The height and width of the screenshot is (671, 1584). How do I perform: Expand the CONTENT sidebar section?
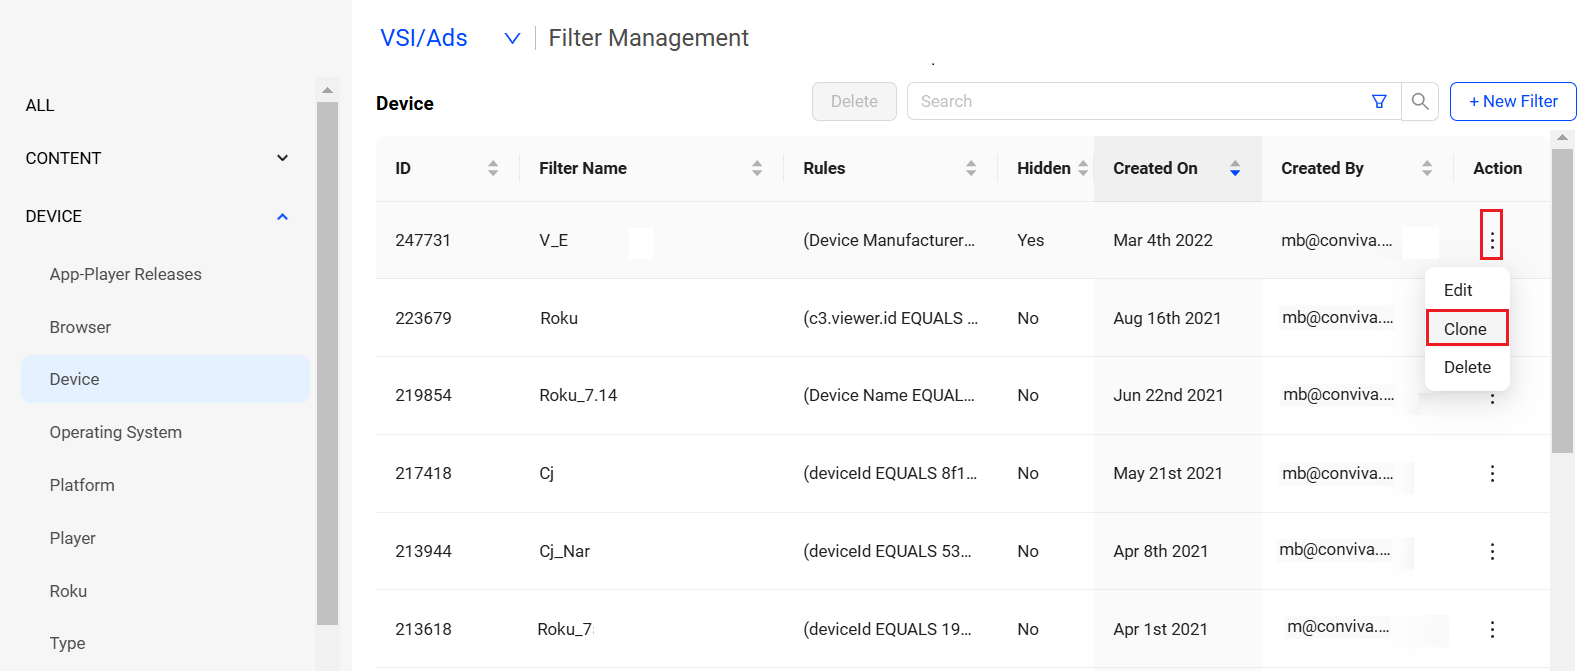283,158
